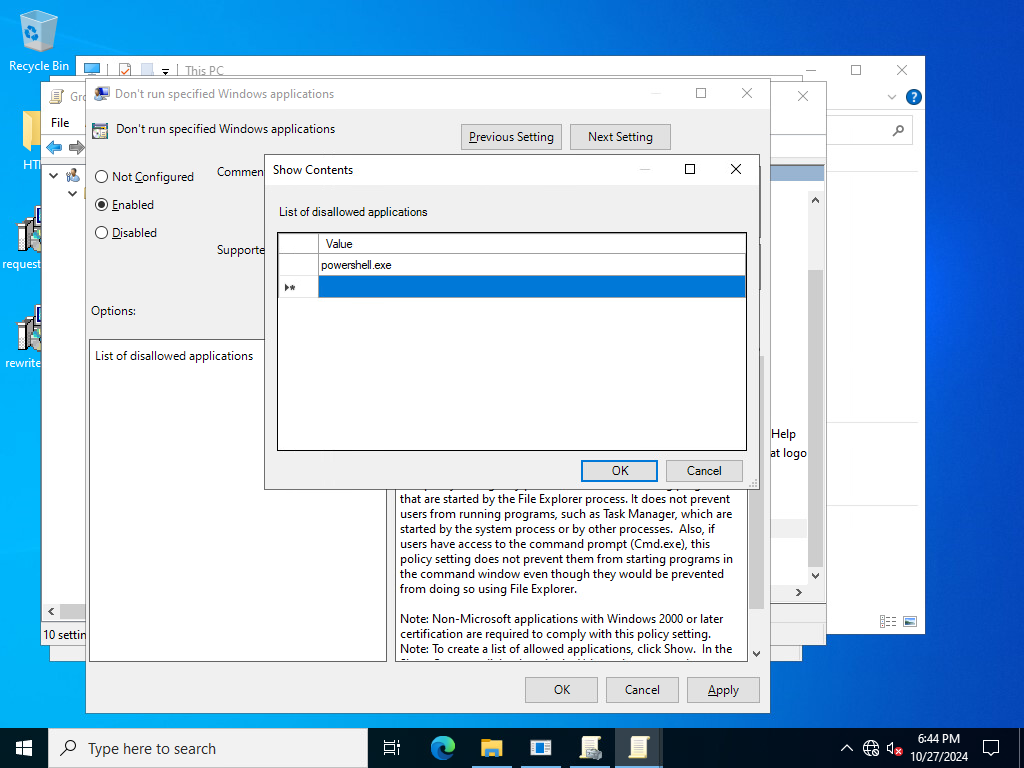Select the powershell.exe value cell
The width and height of the screenshot is (1024, 768).
pyautogui.click(x=532, y=265)
